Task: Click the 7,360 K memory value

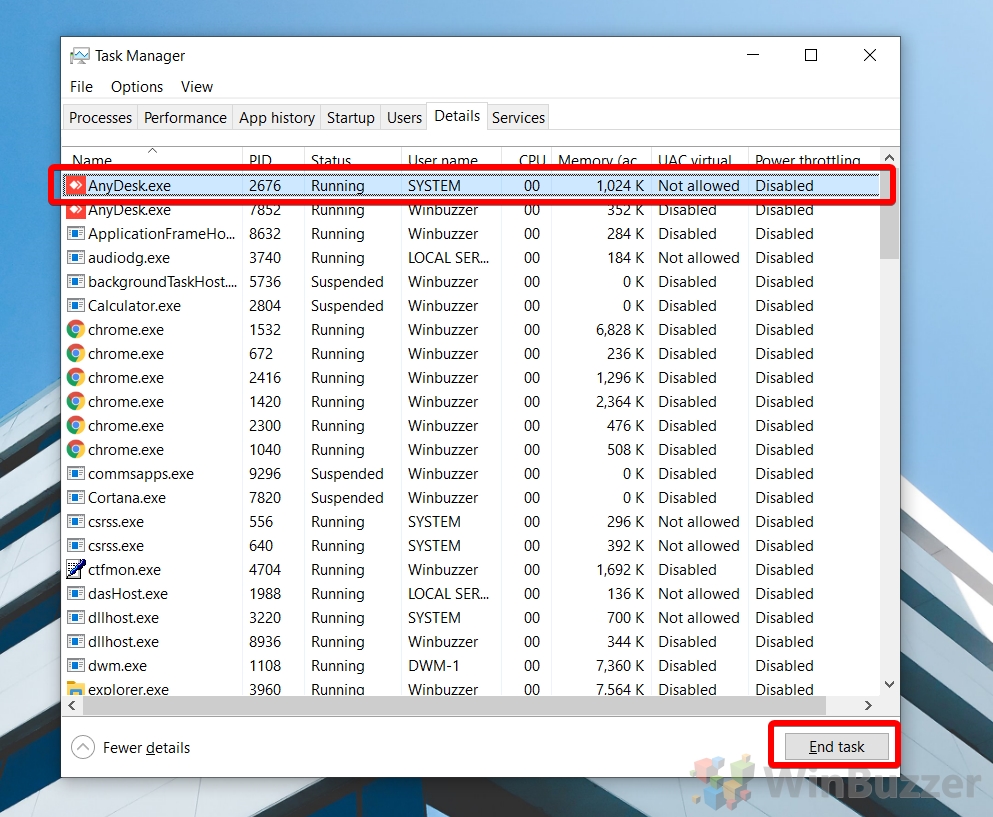Action: (x=619, y=666)
